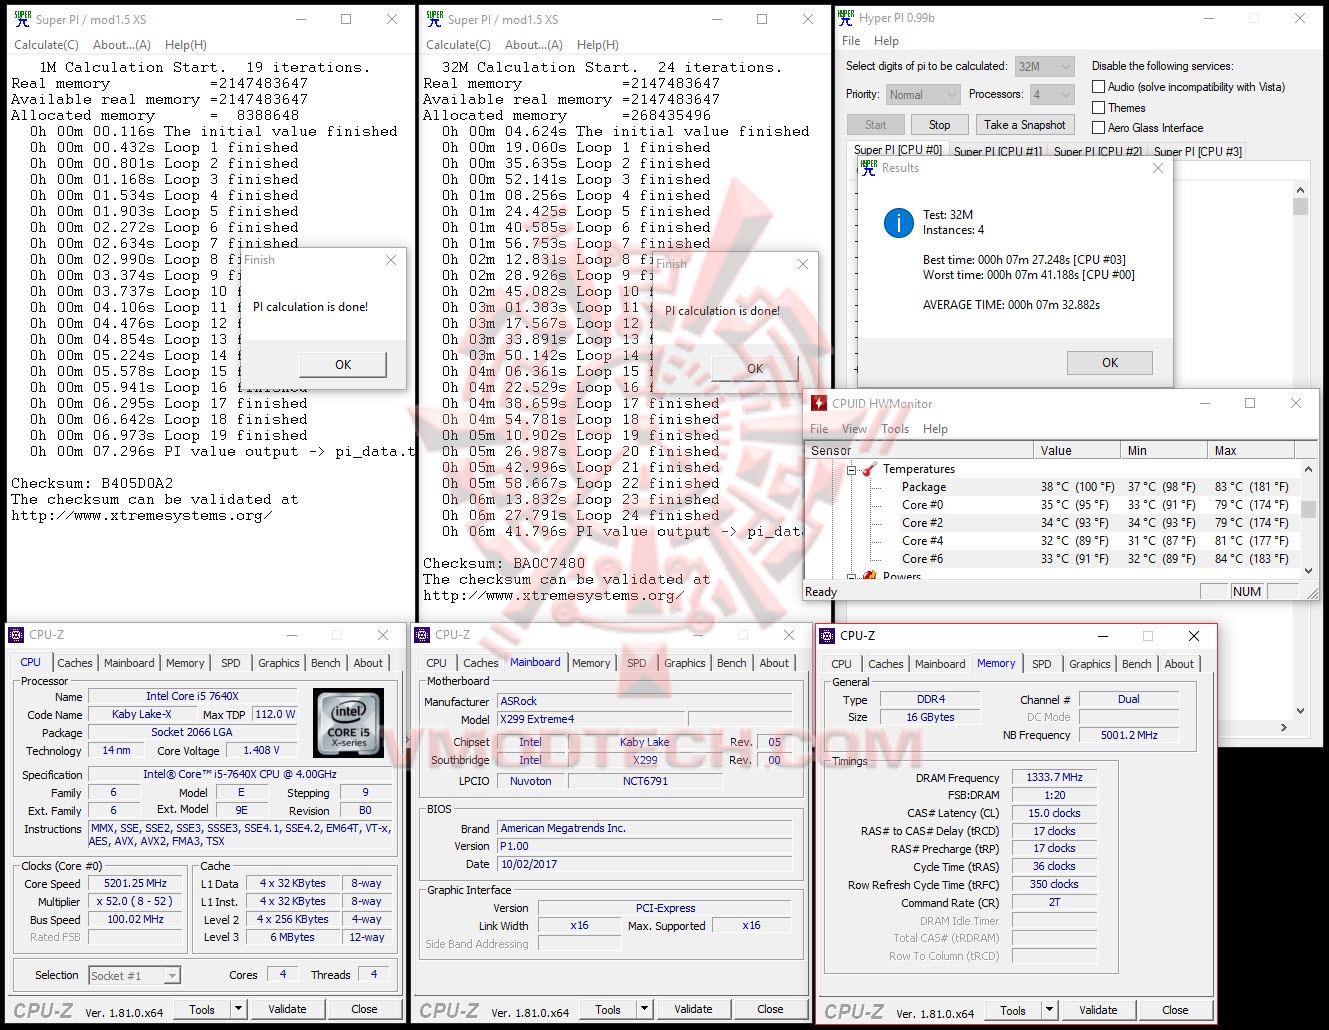This screenshot has width=1329, height=1030.
Task: Collapse the Temperatures tree node in HWMonitor
Action: 852,469
